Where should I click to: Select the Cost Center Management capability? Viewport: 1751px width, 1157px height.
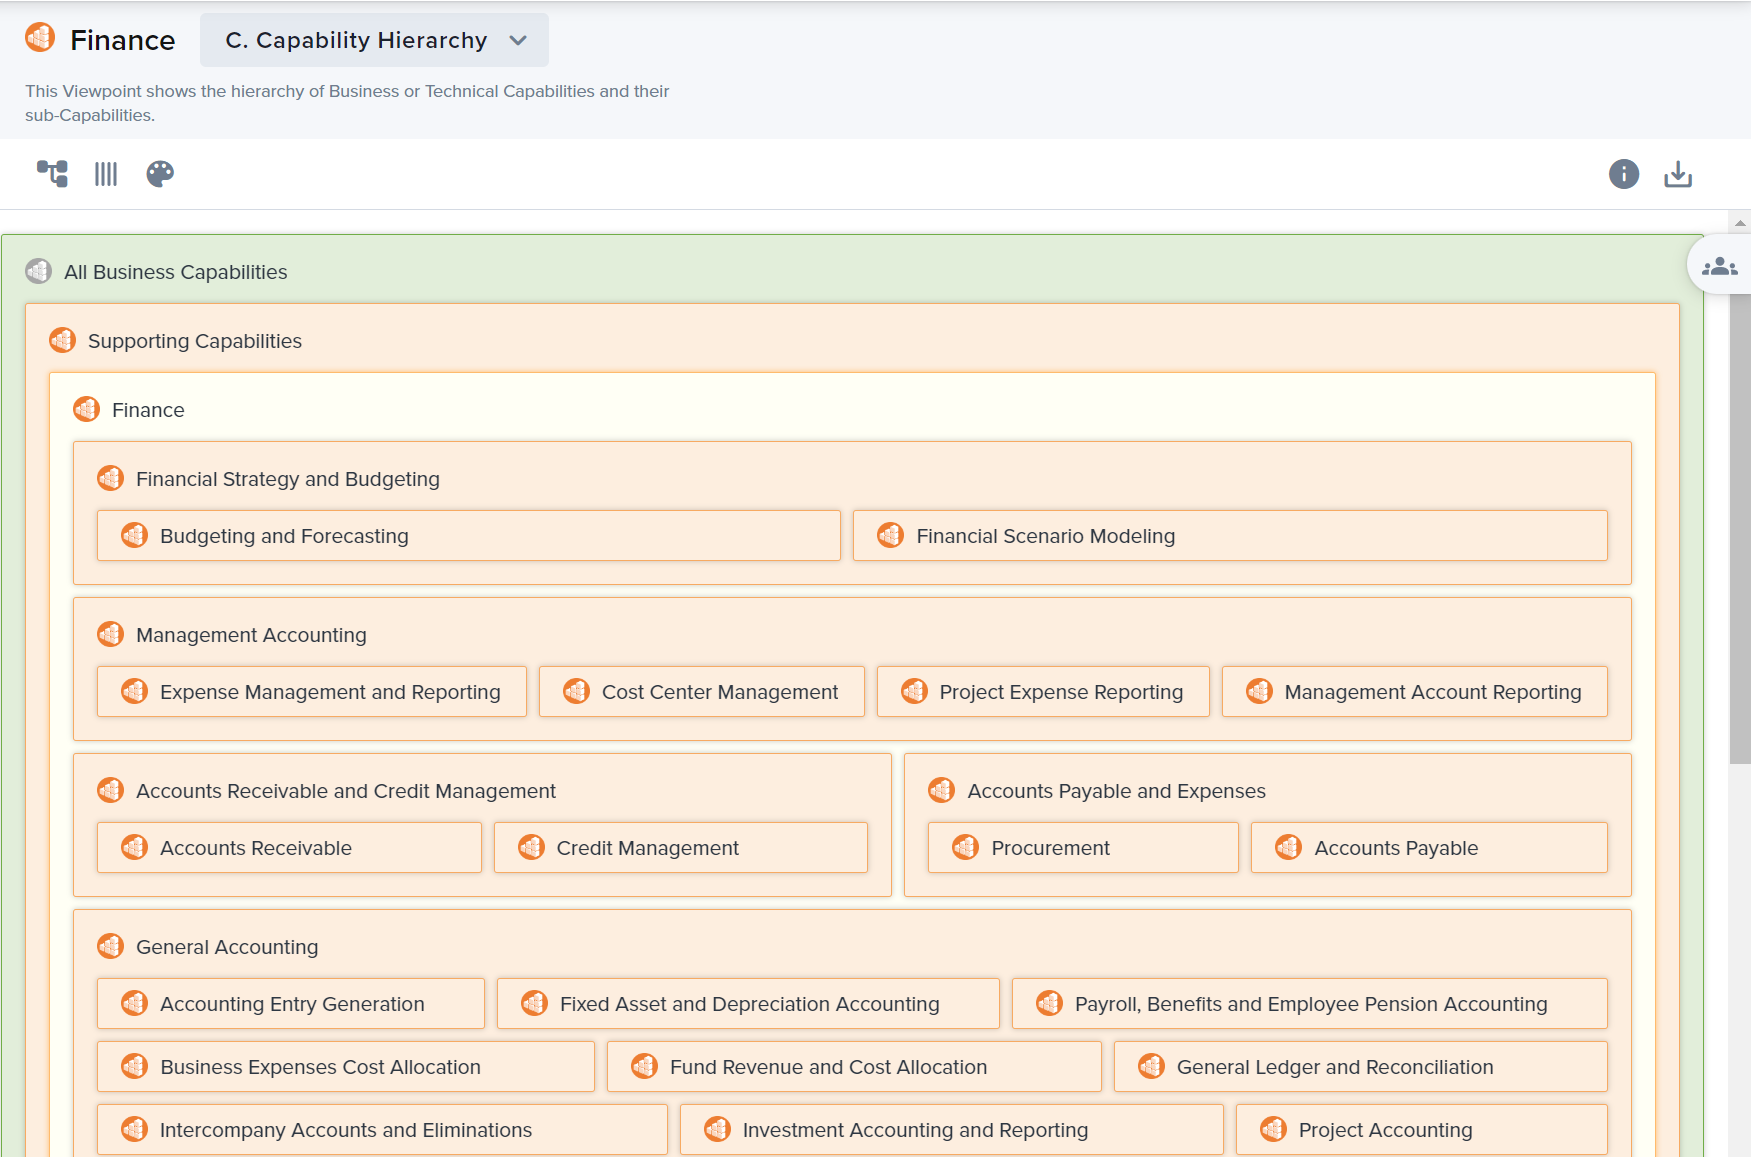point(701,691)
